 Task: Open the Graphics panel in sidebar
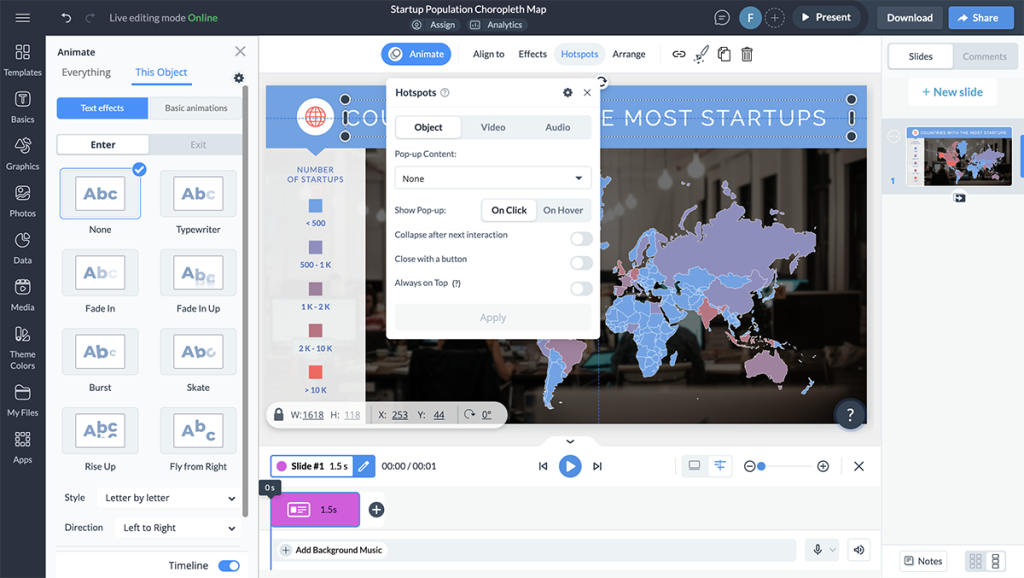pos(22,152)
